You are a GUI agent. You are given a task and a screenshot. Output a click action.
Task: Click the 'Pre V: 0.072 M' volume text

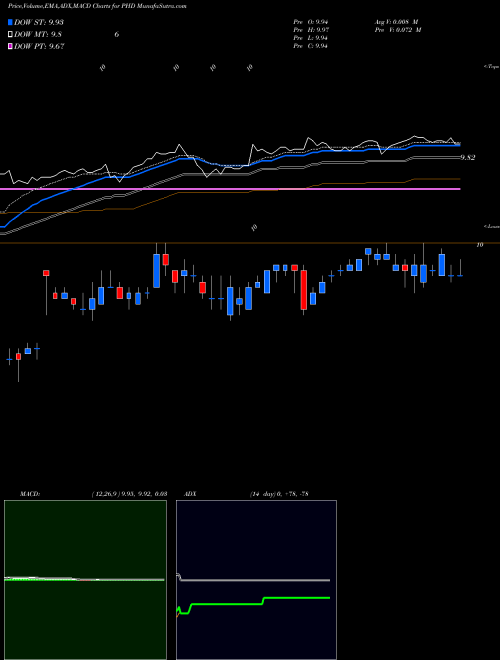pos(398,30)
